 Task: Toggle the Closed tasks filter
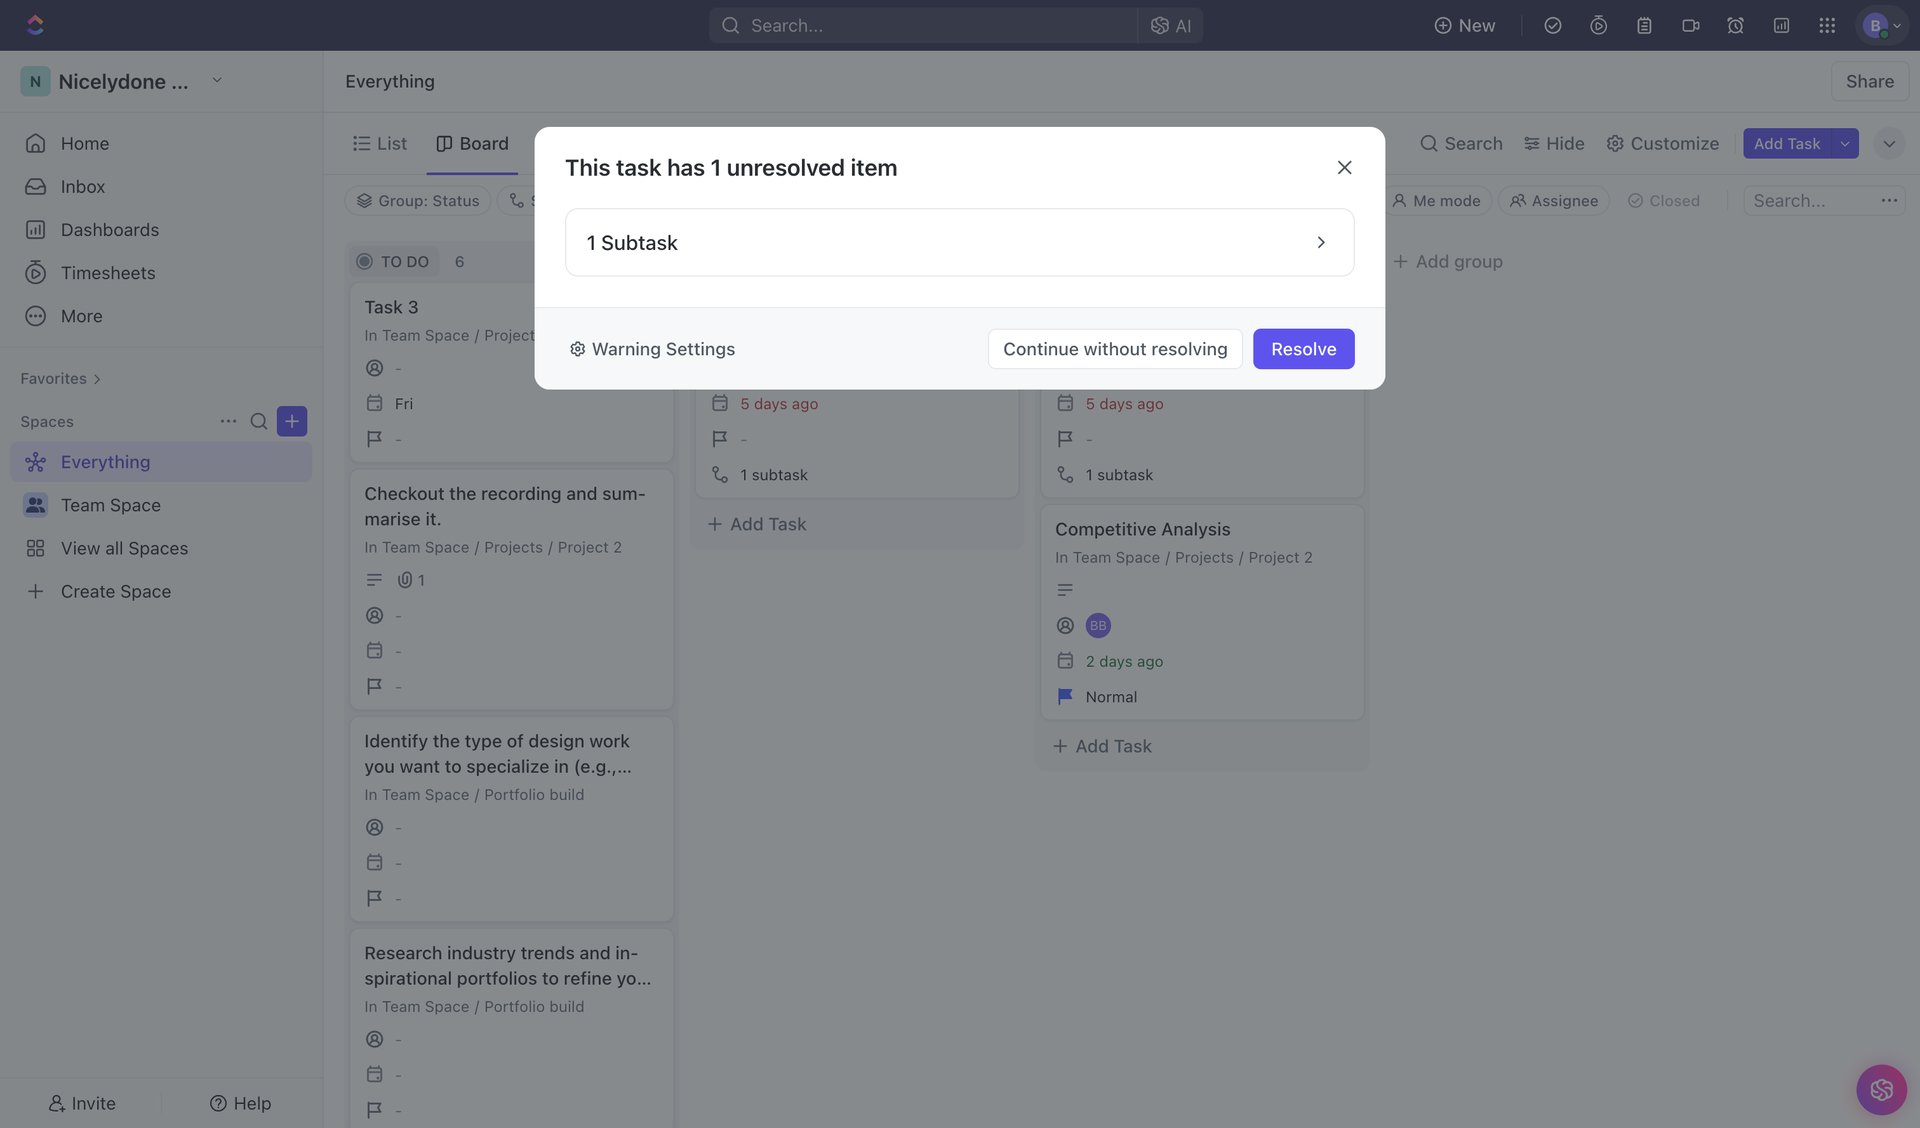(x=1663, y=200)
